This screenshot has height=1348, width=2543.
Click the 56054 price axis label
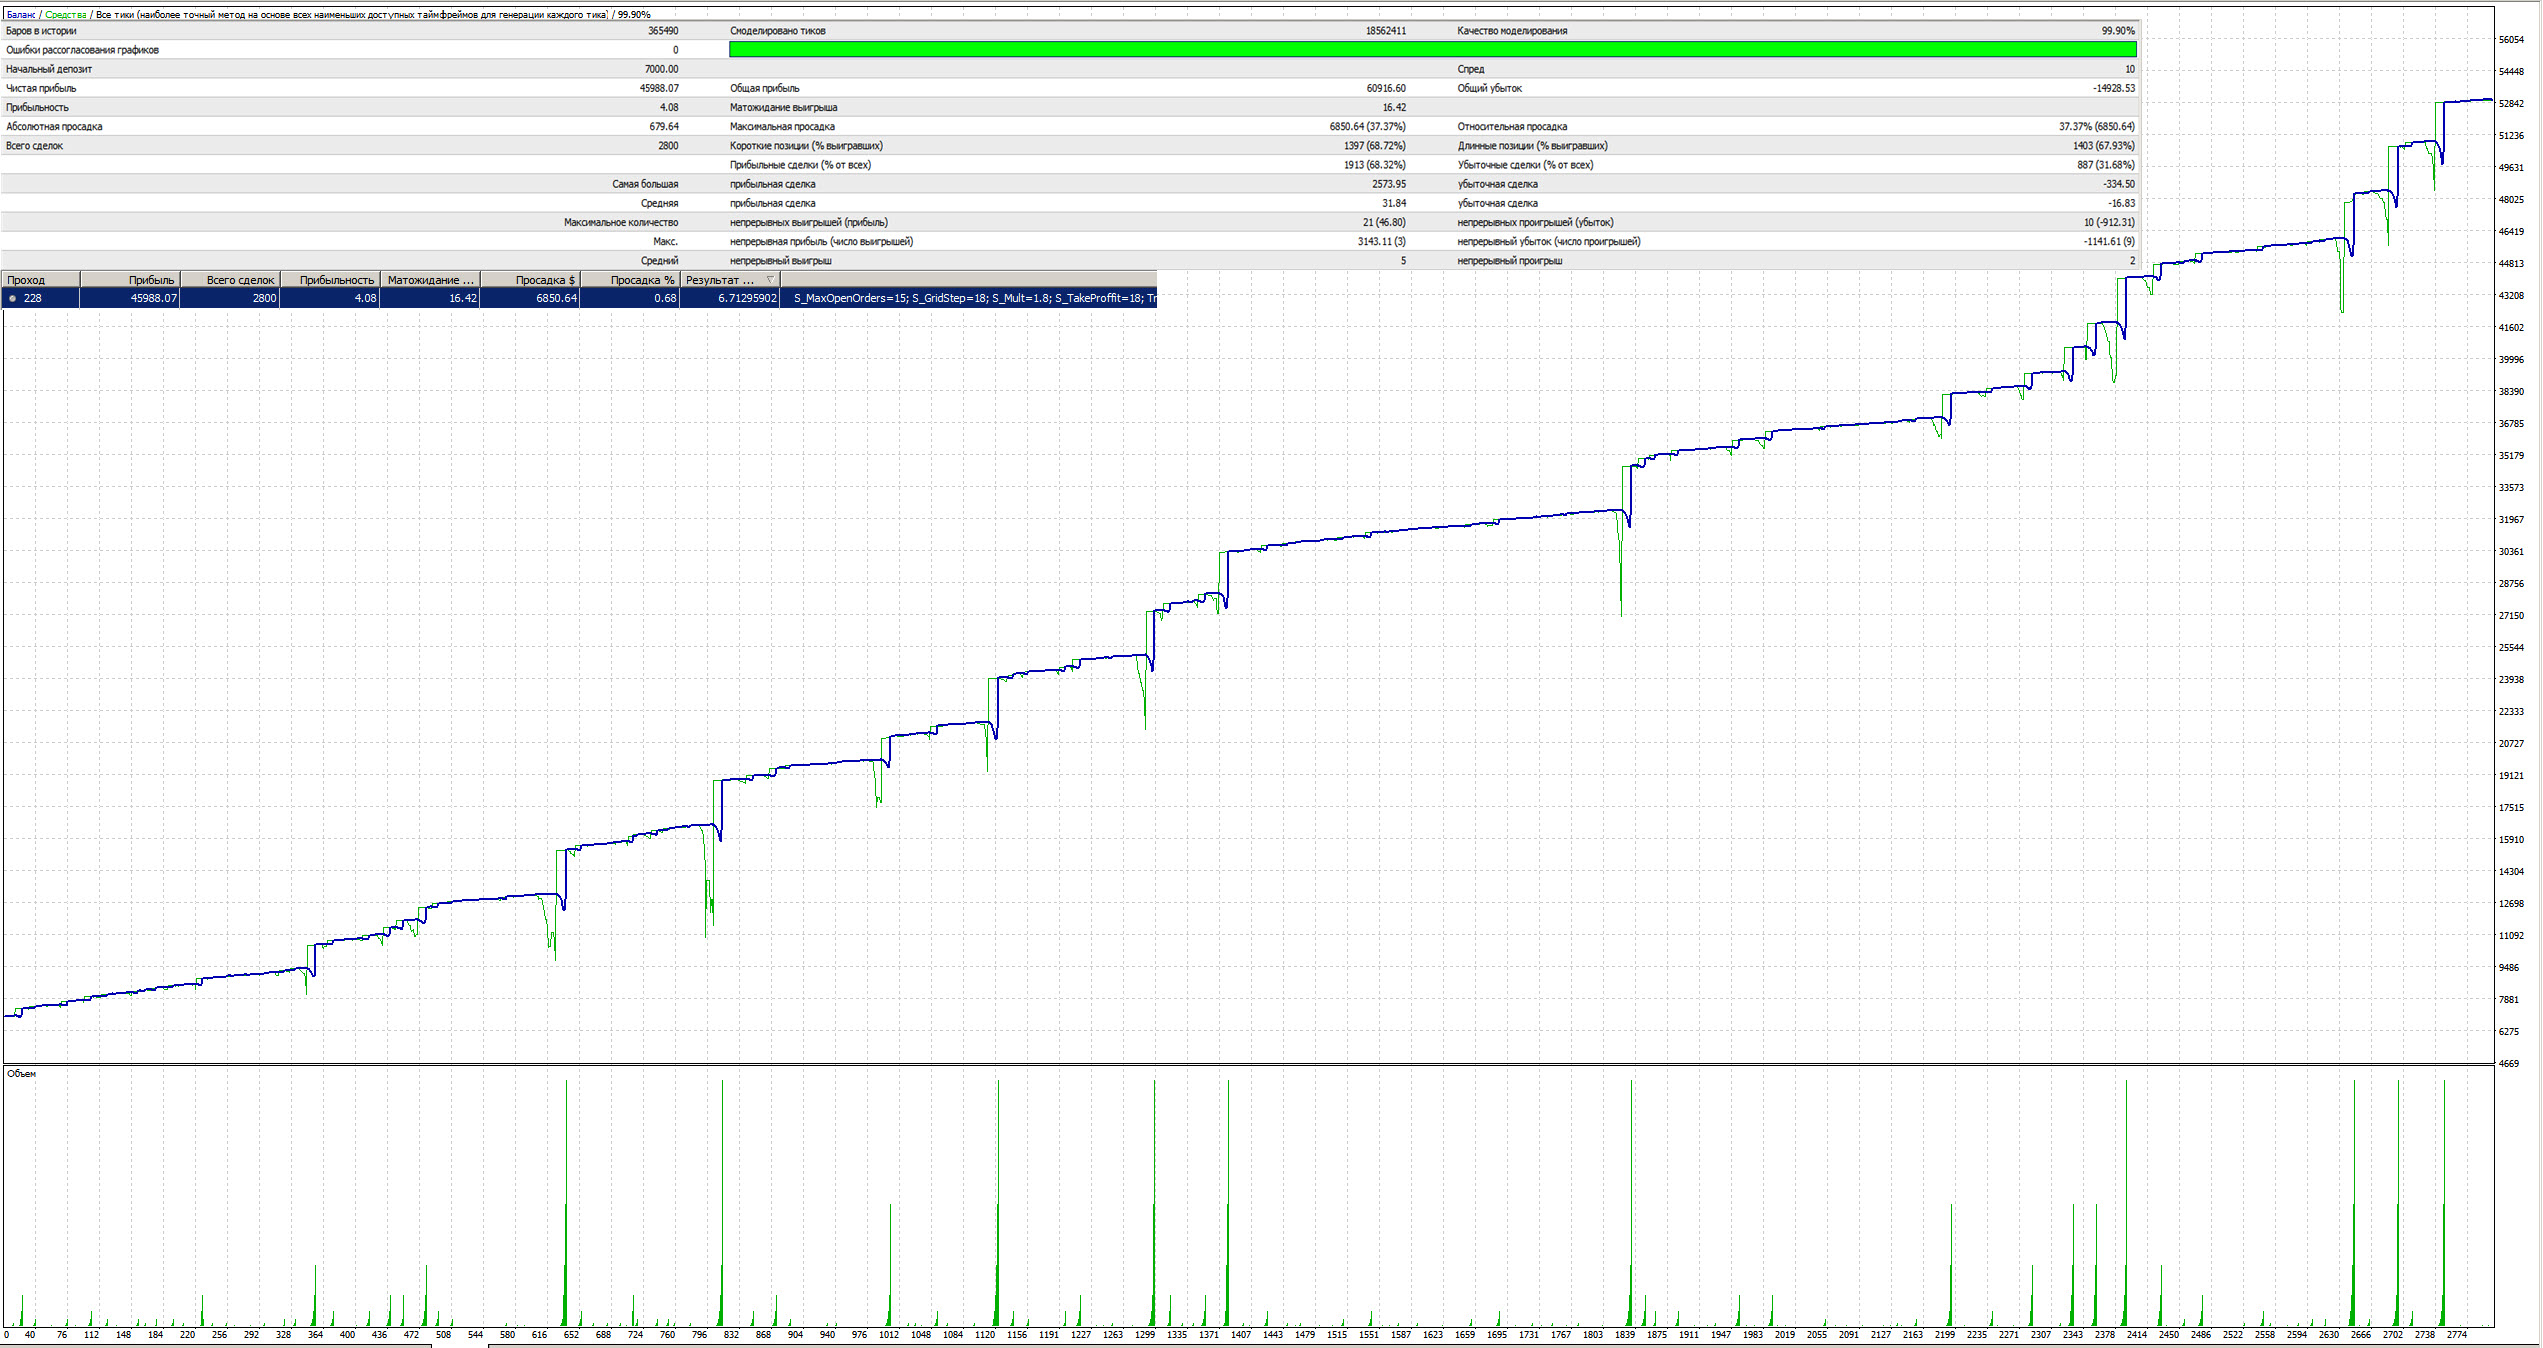point(2511,40)
